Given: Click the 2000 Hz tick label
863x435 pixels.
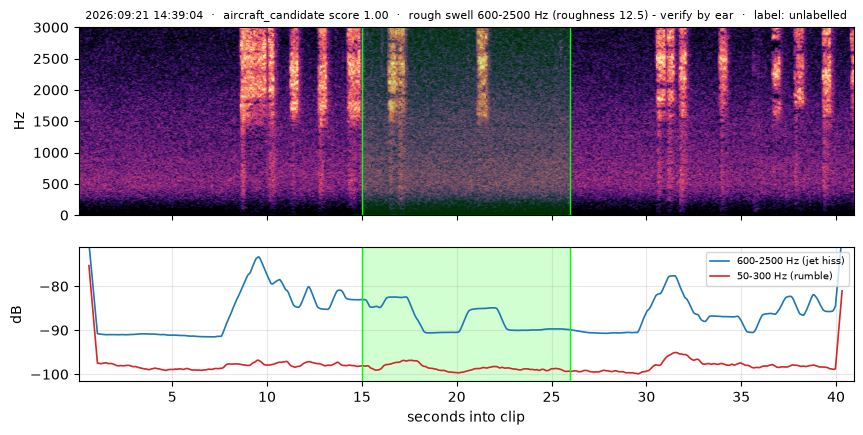Looking at the screenshot, I should 52,90.
